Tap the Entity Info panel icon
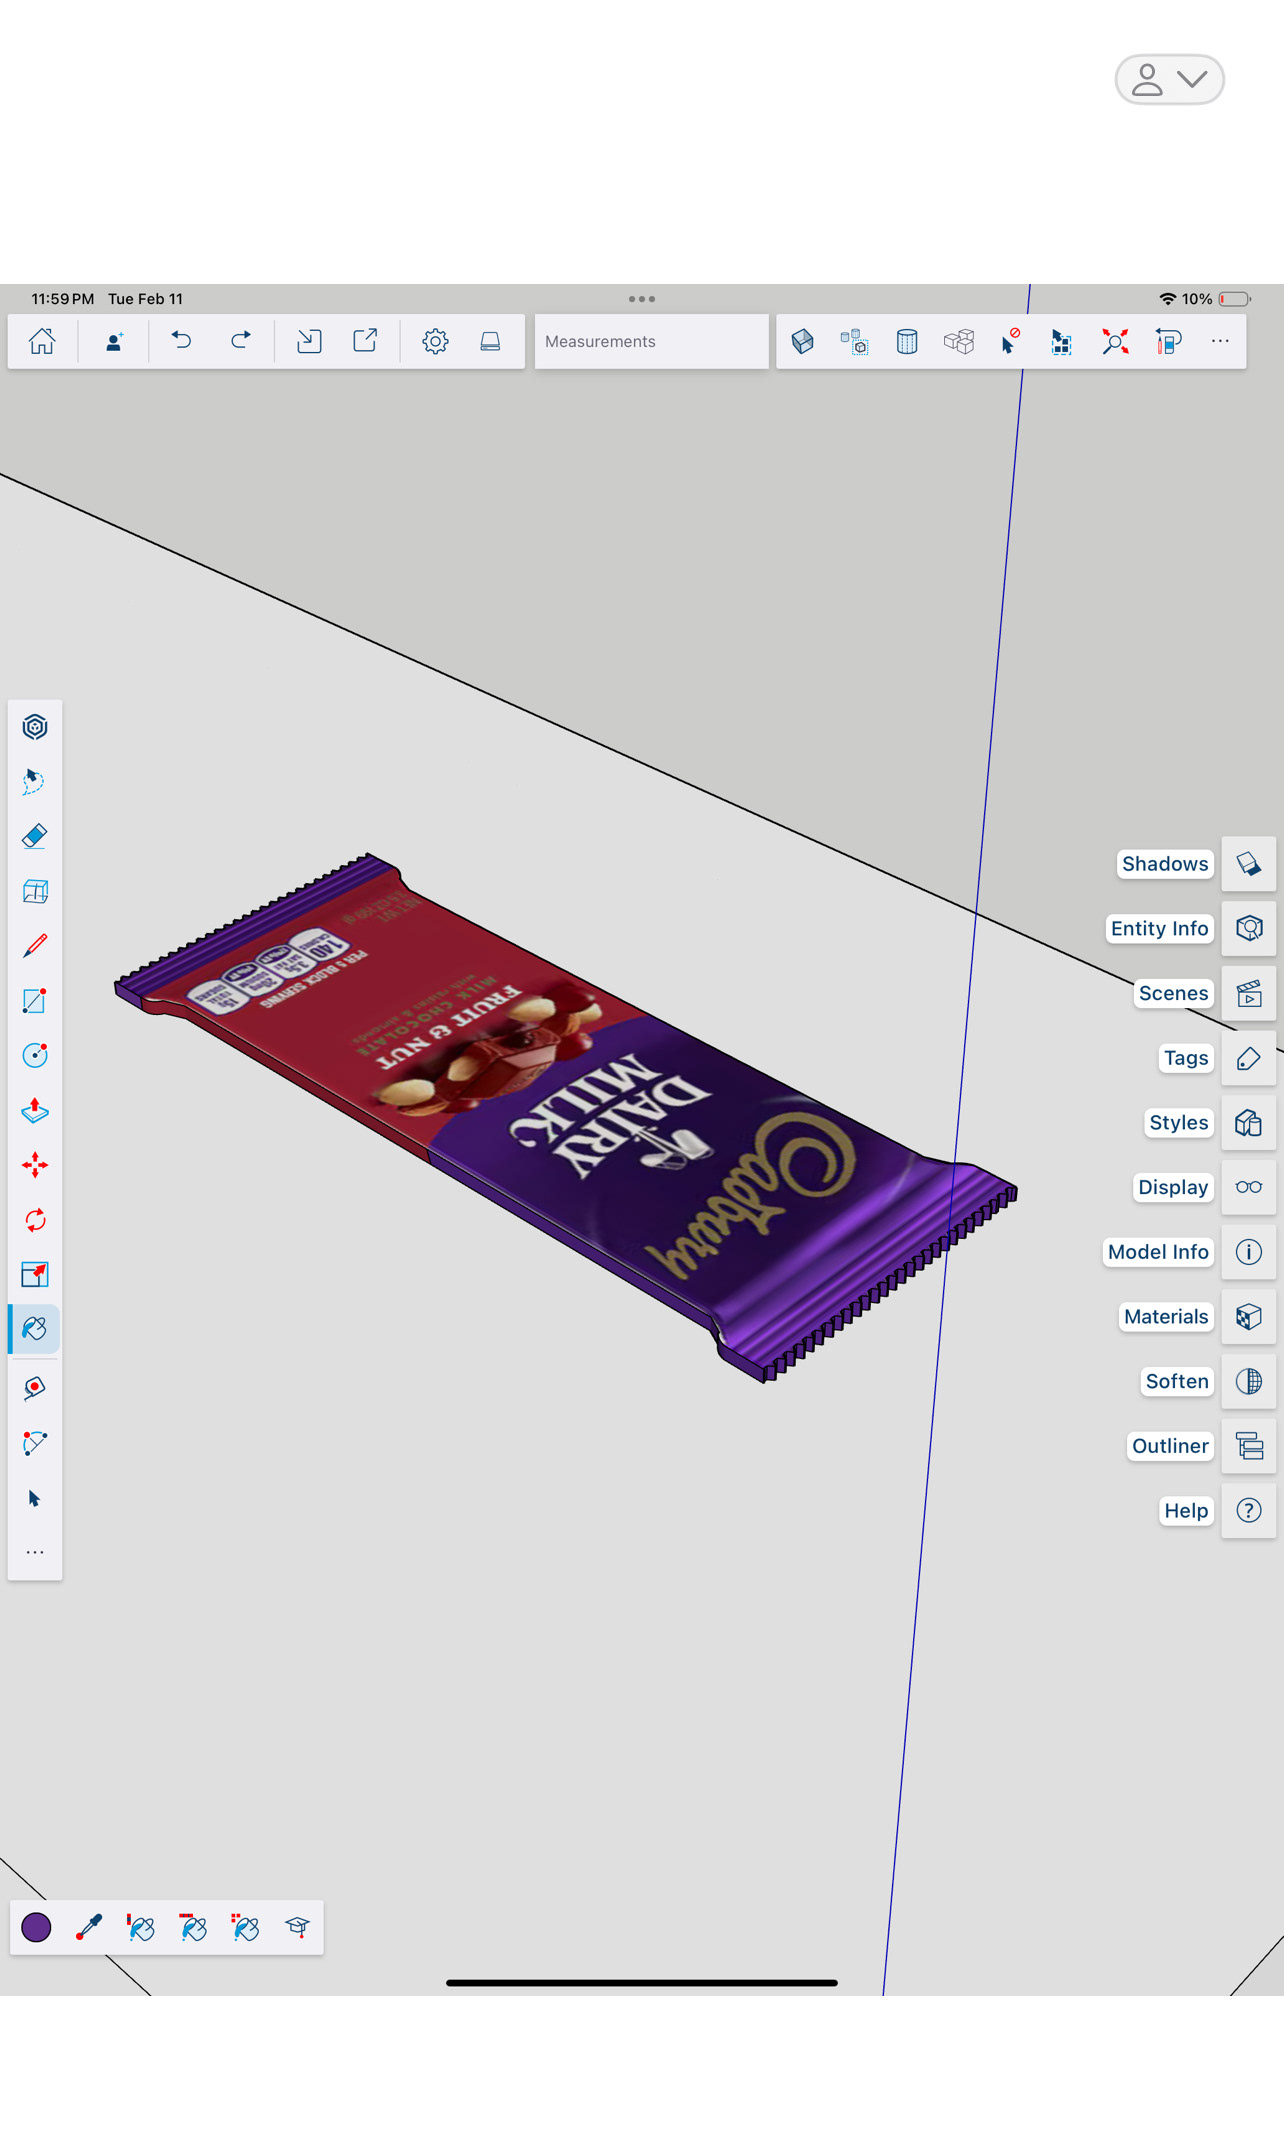1284x2153 pixels. pos(1249,929)
